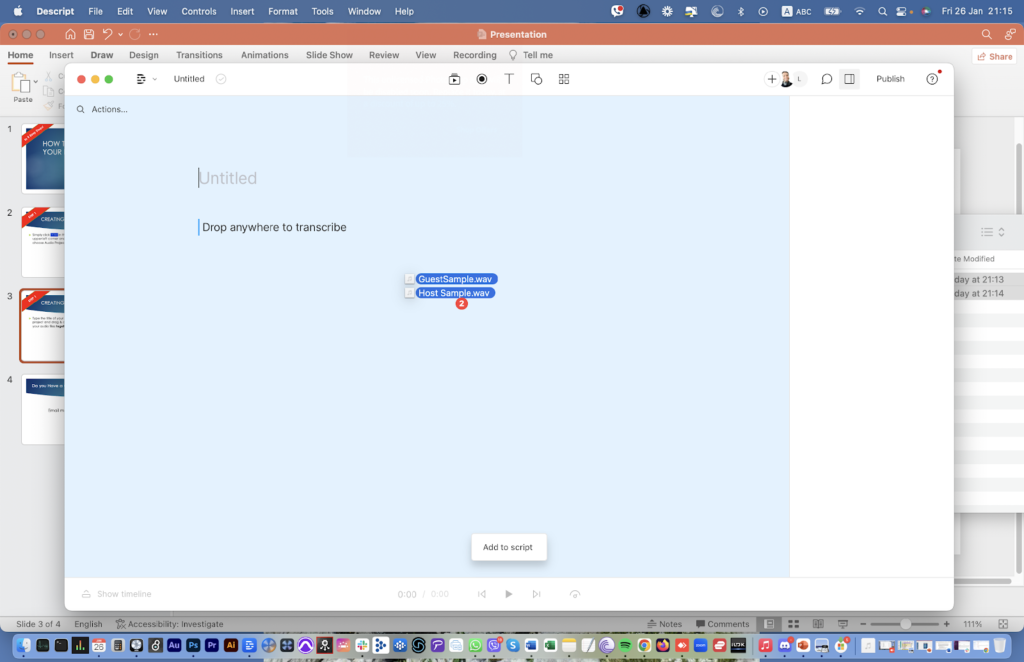Click the add media icon

pos(454,79)
